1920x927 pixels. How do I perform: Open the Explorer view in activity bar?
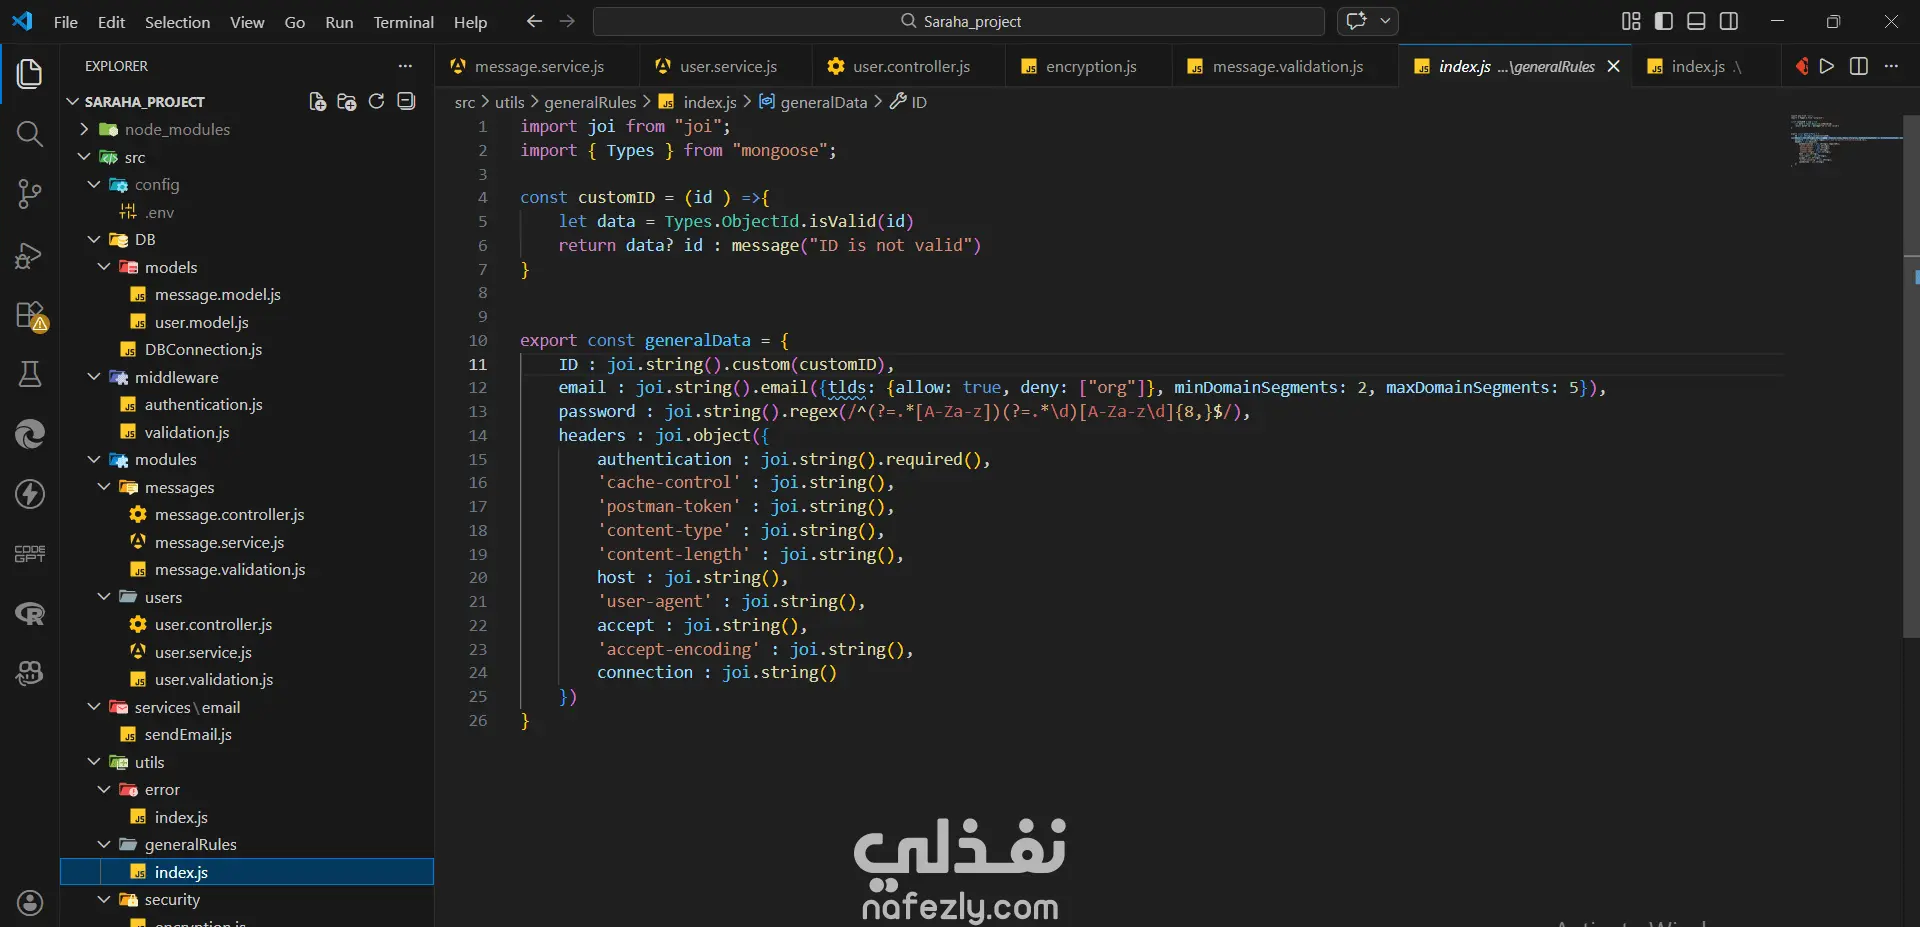pyautogui.click(x=30, y=73)
